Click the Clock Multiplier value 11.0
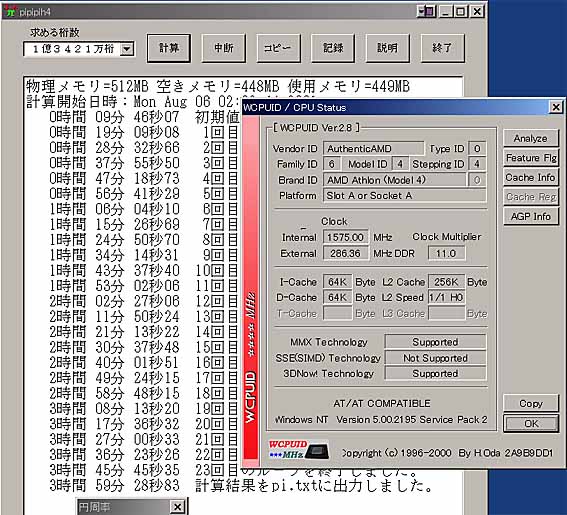Image resolution: width=567 pixels, height=515 pixels. coord(446,253)
